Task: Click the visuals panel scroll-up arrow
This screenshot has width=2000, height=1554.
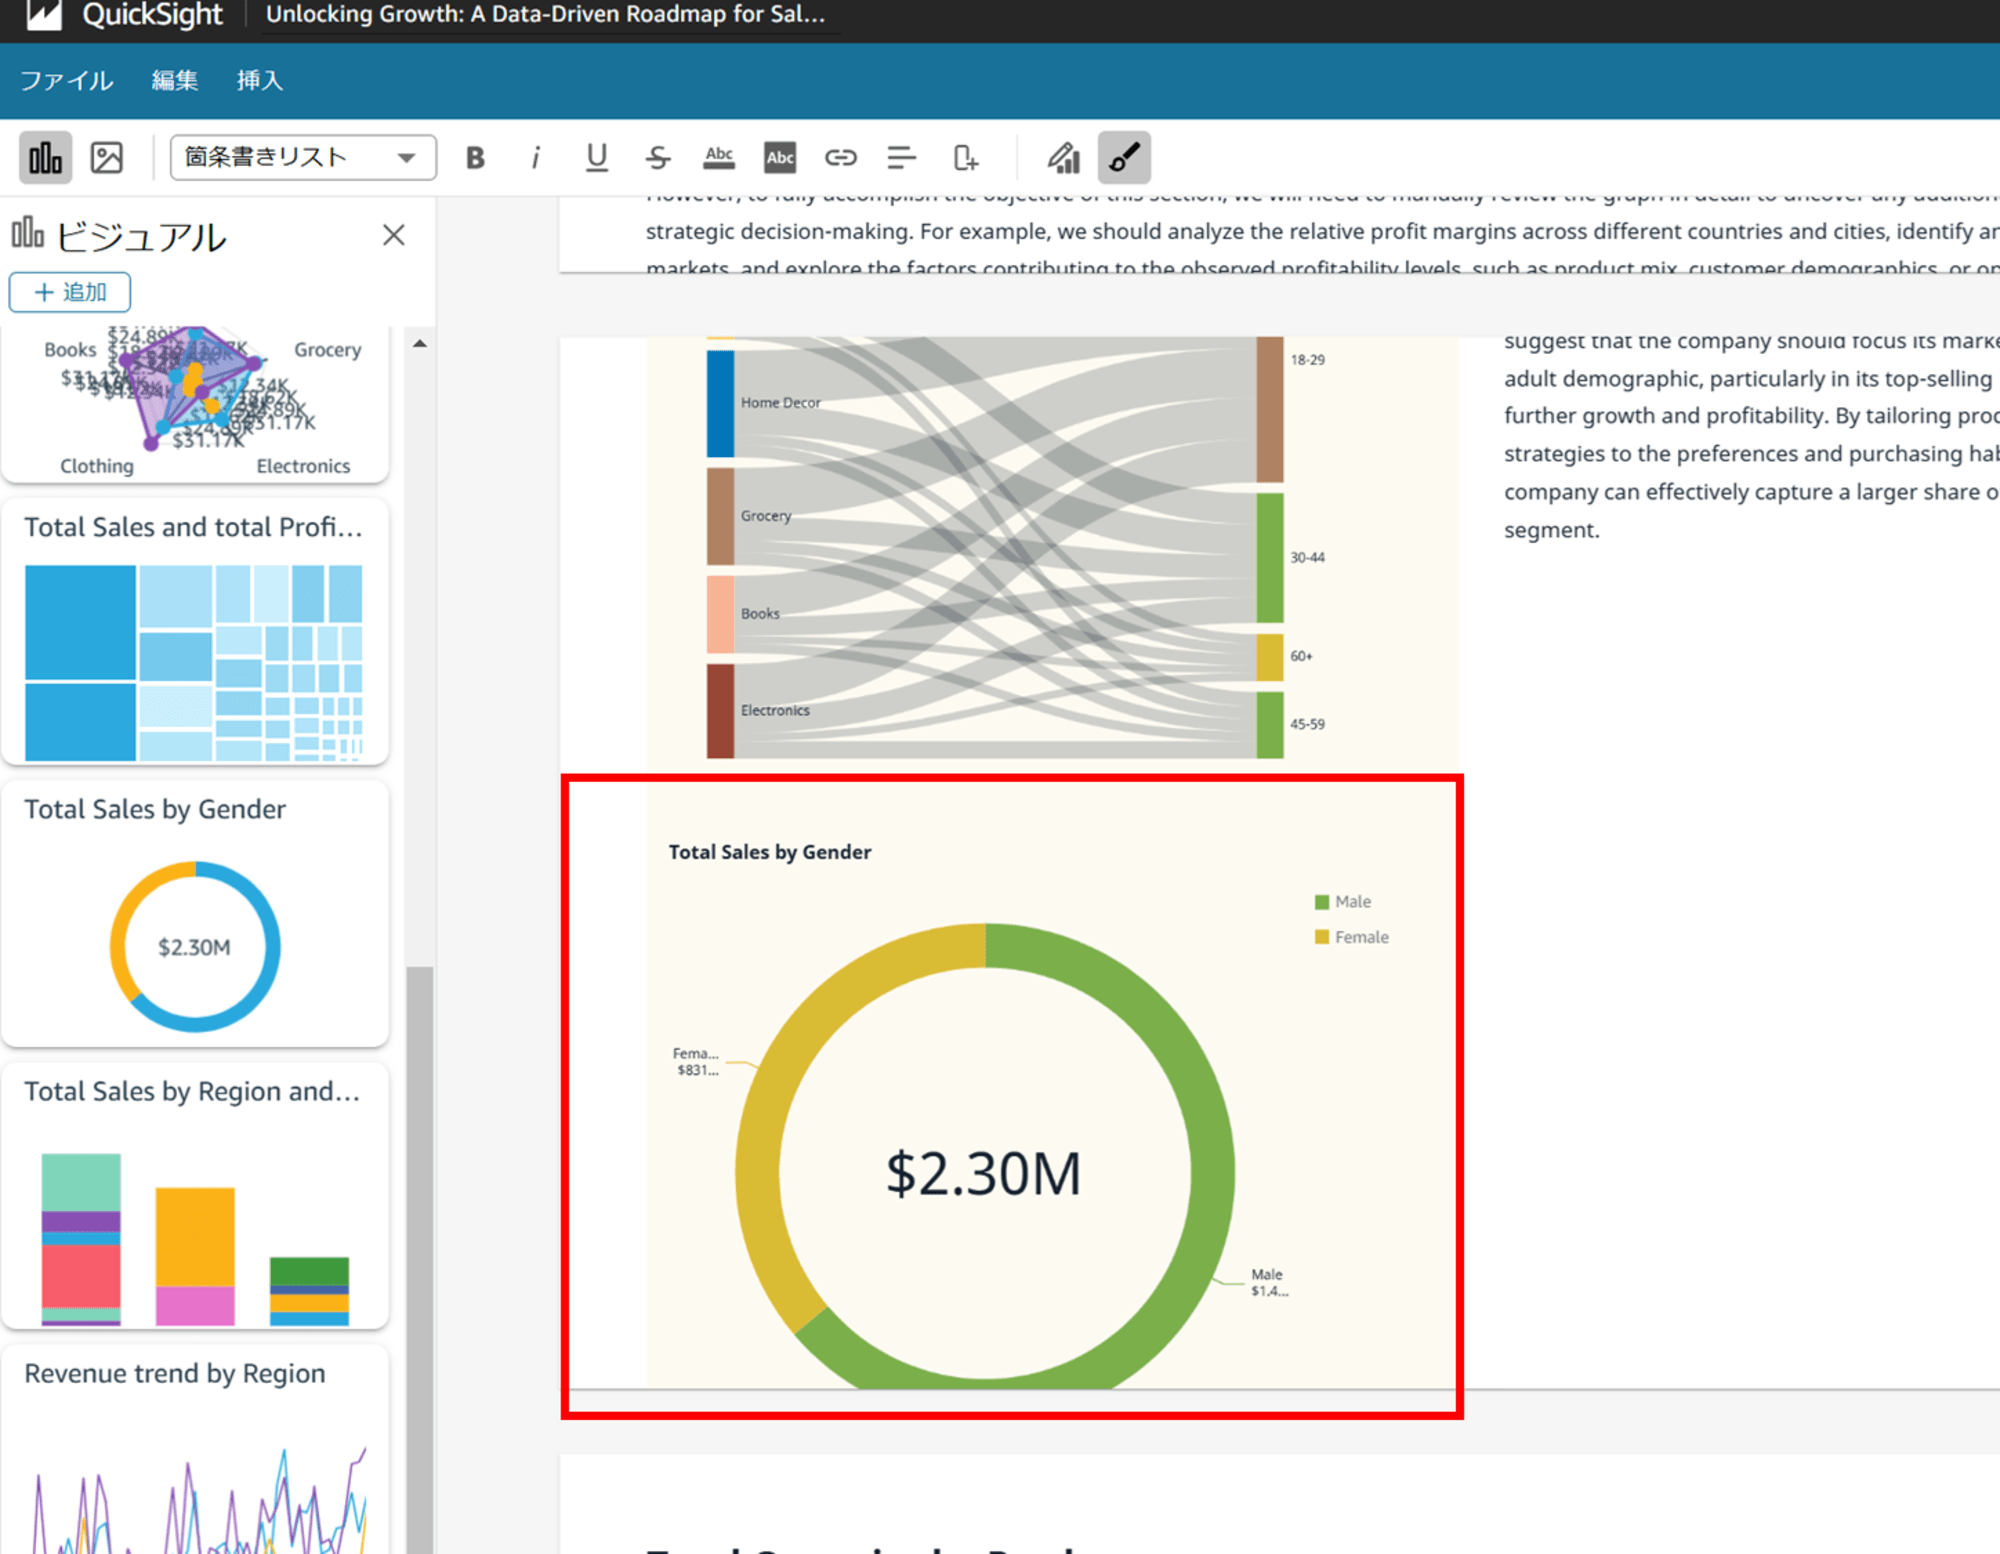Action: (420, 344)
